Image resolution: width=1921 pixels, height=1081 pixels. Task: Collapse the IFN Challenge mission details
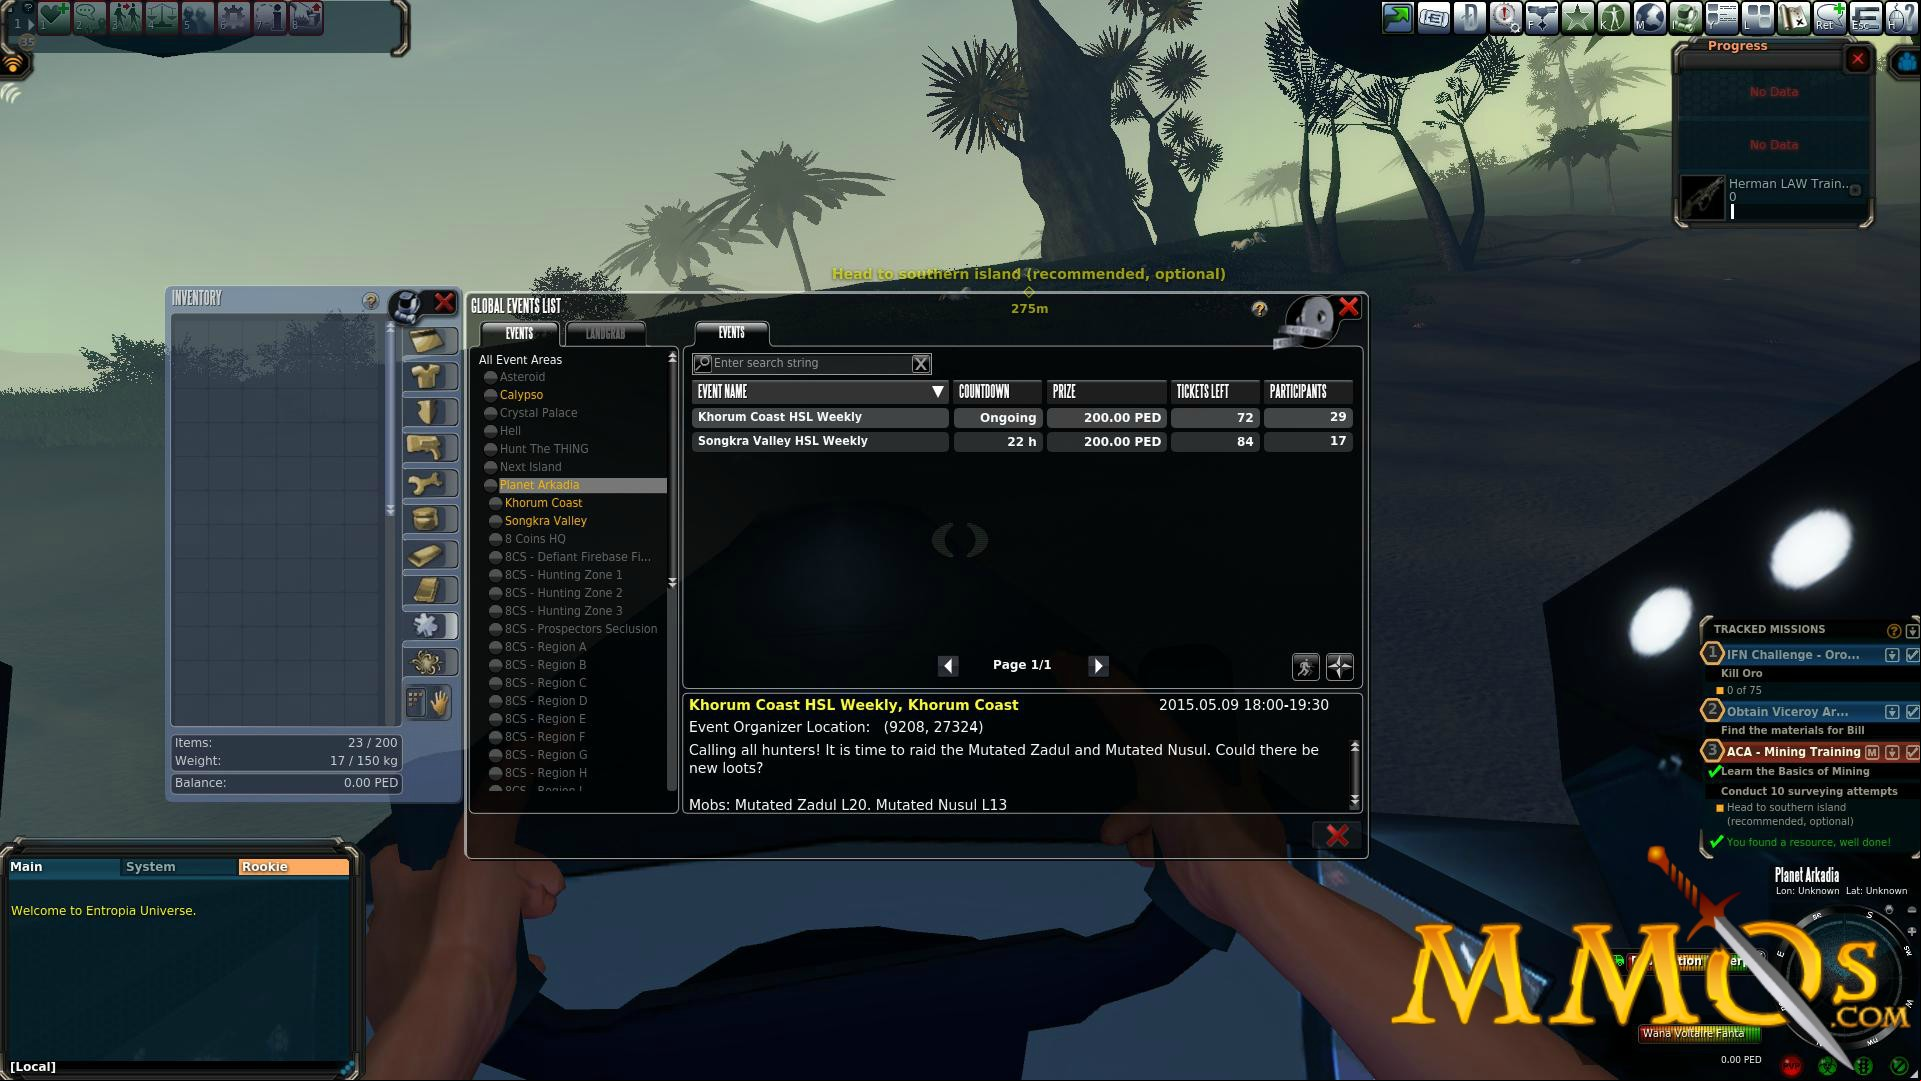[x=1892, y=655]
